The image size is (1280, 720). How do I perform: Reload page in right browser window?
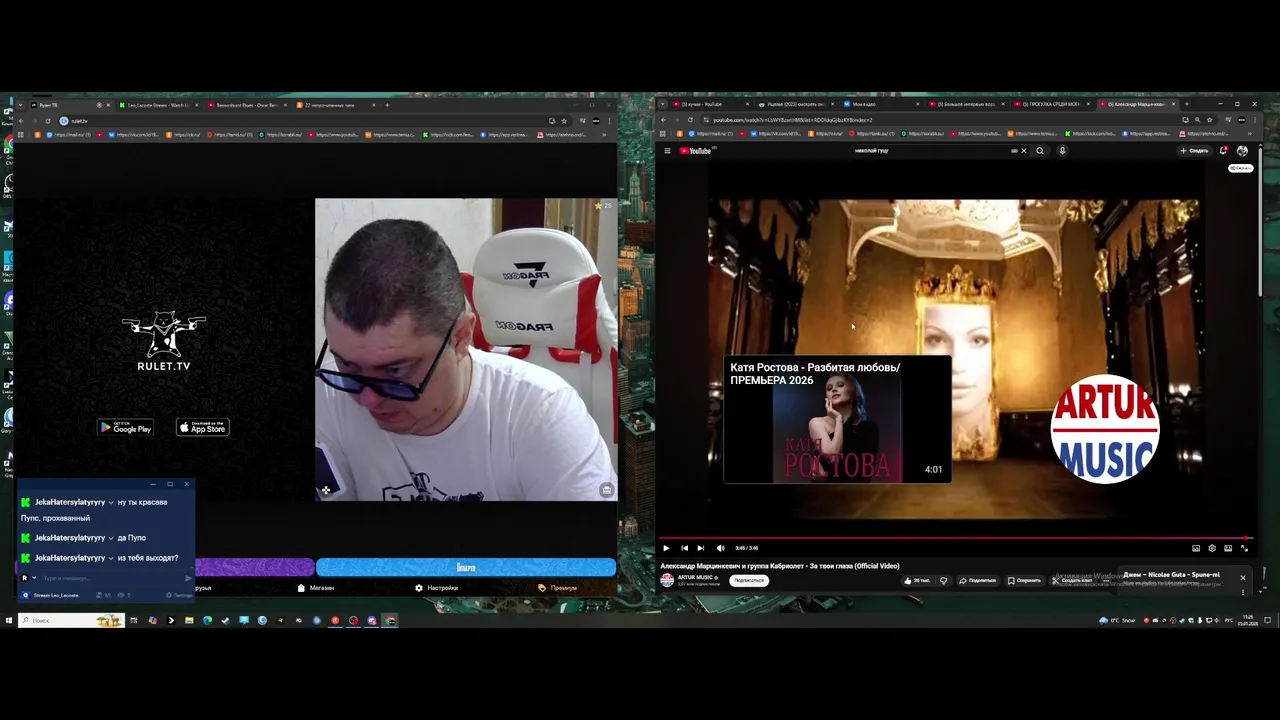click(689, 120)
